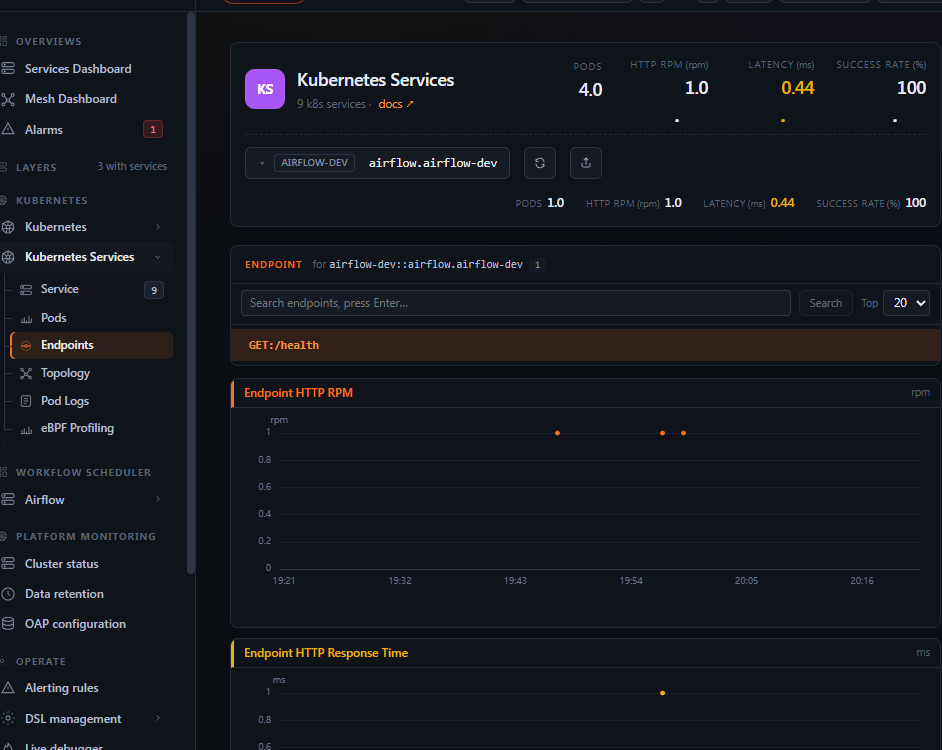
Task: Click the Search endpoints input field
Action: pyautogui.click(x=515, y=303)
